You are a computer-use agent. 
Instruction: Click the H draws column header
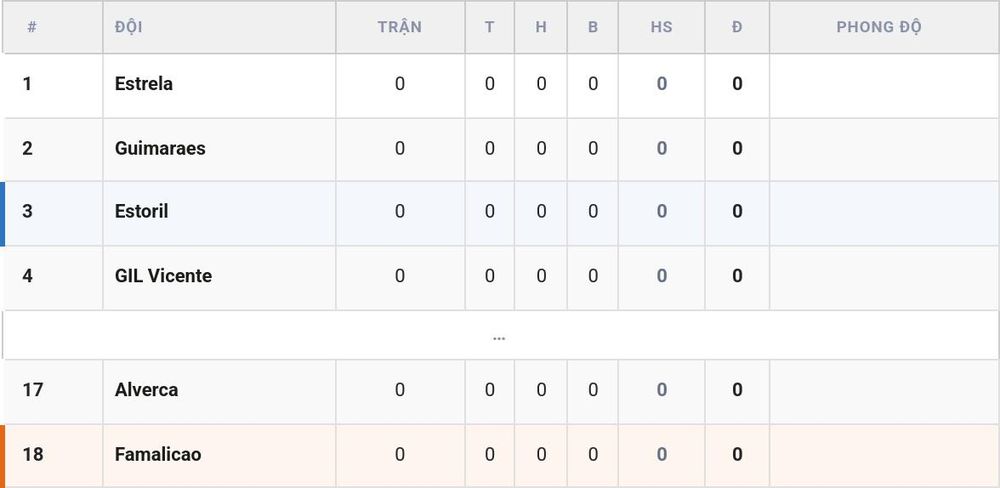tap(541, 27)
